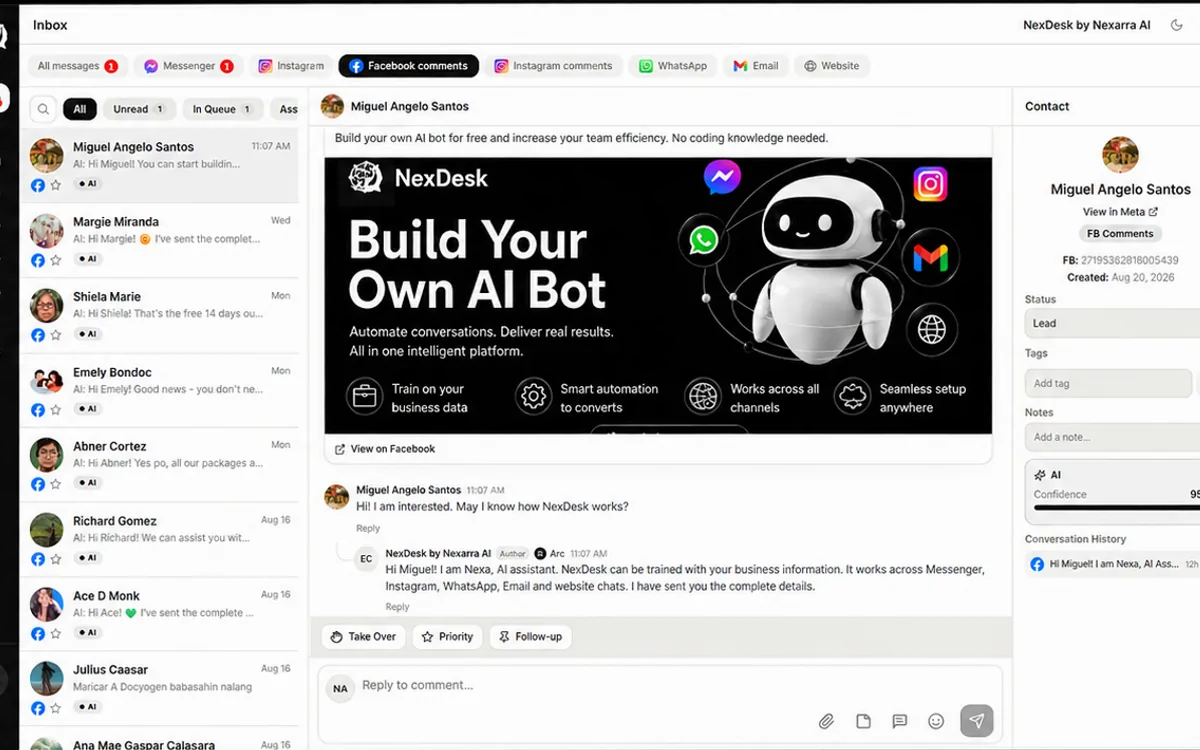Open the emoji picker icon

(x=936, y=721)
